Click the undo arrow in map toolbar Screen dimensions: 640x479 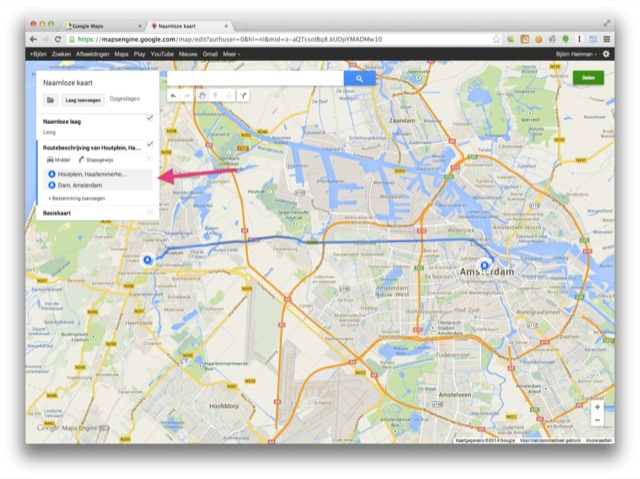click(x=174, y=95)
